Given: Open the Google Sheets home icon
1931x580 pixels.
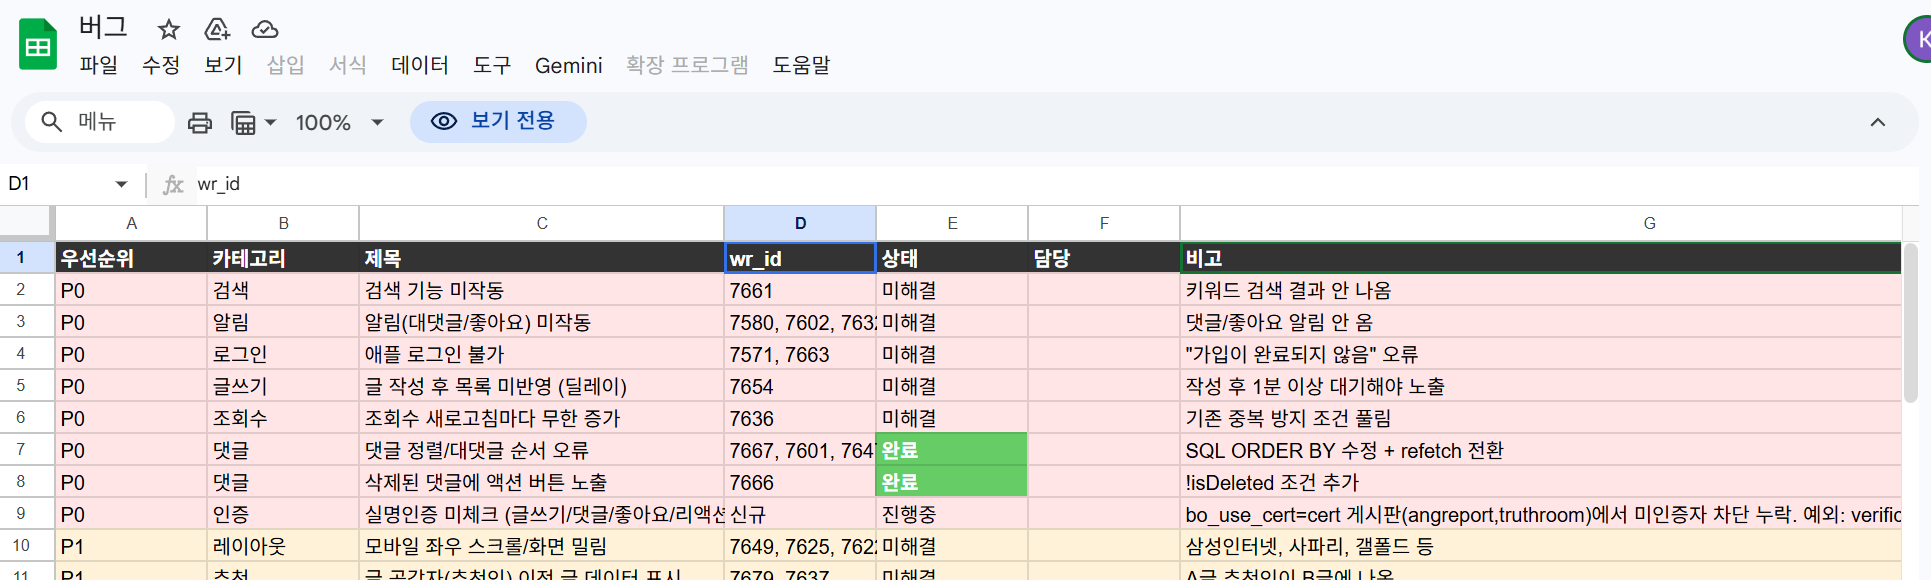Looking at the screenshot, I should pyautogui.click(x=38, y=45).
